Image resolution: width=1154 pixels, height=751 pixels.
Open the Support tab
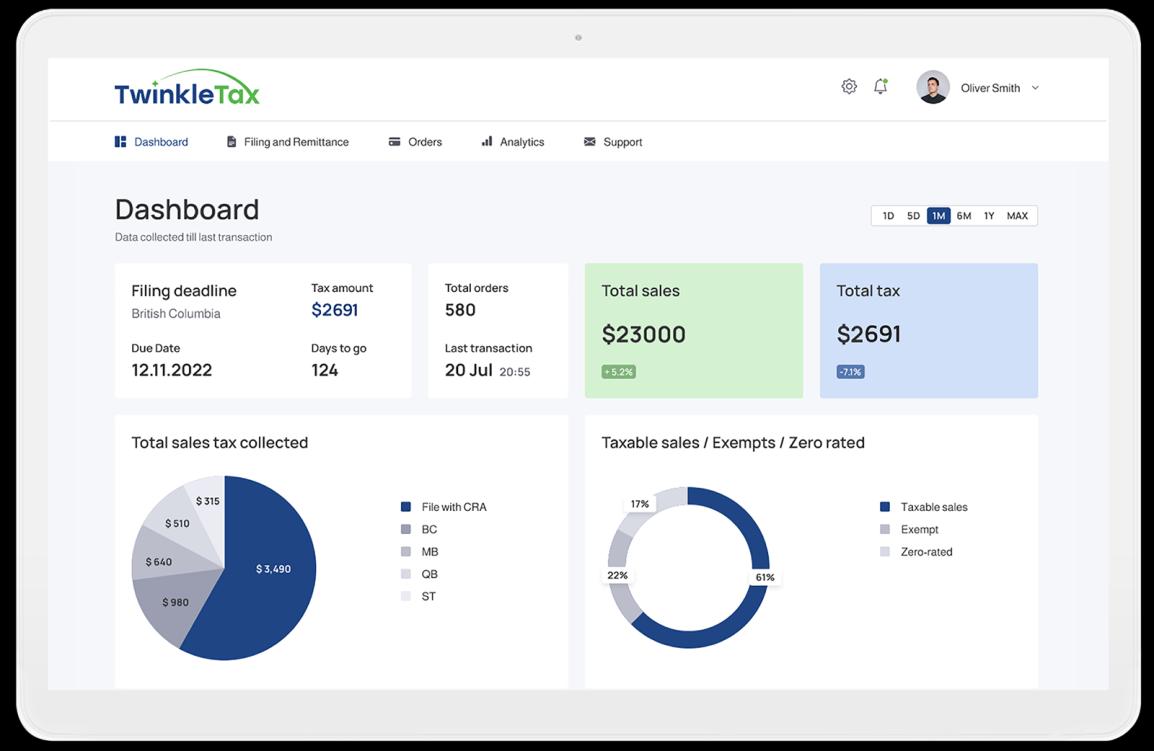coord(613,141)
